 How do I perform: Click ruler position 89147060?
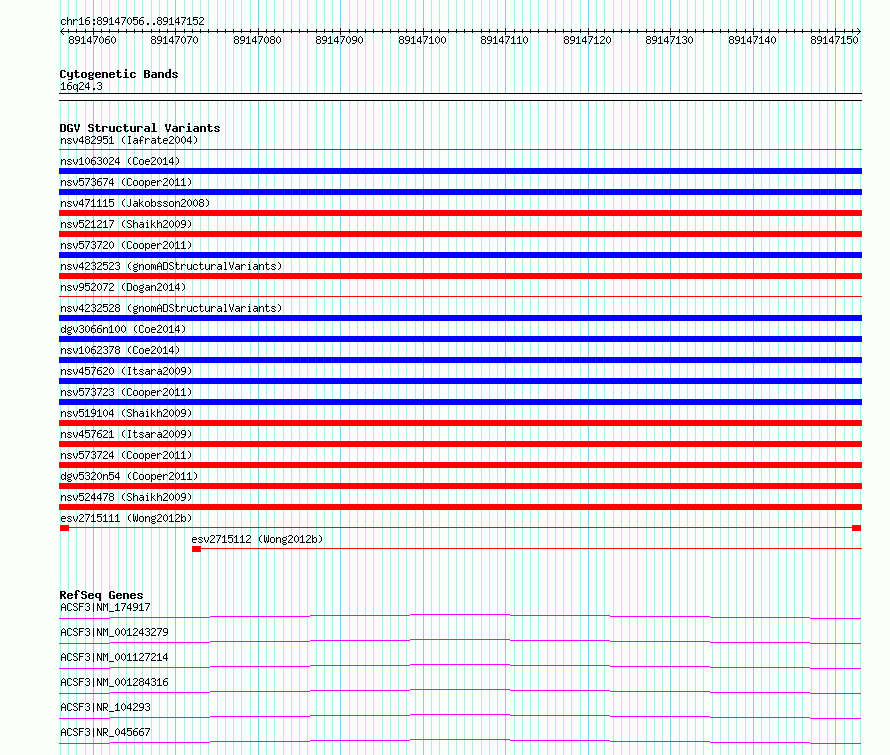pos(92,40)
